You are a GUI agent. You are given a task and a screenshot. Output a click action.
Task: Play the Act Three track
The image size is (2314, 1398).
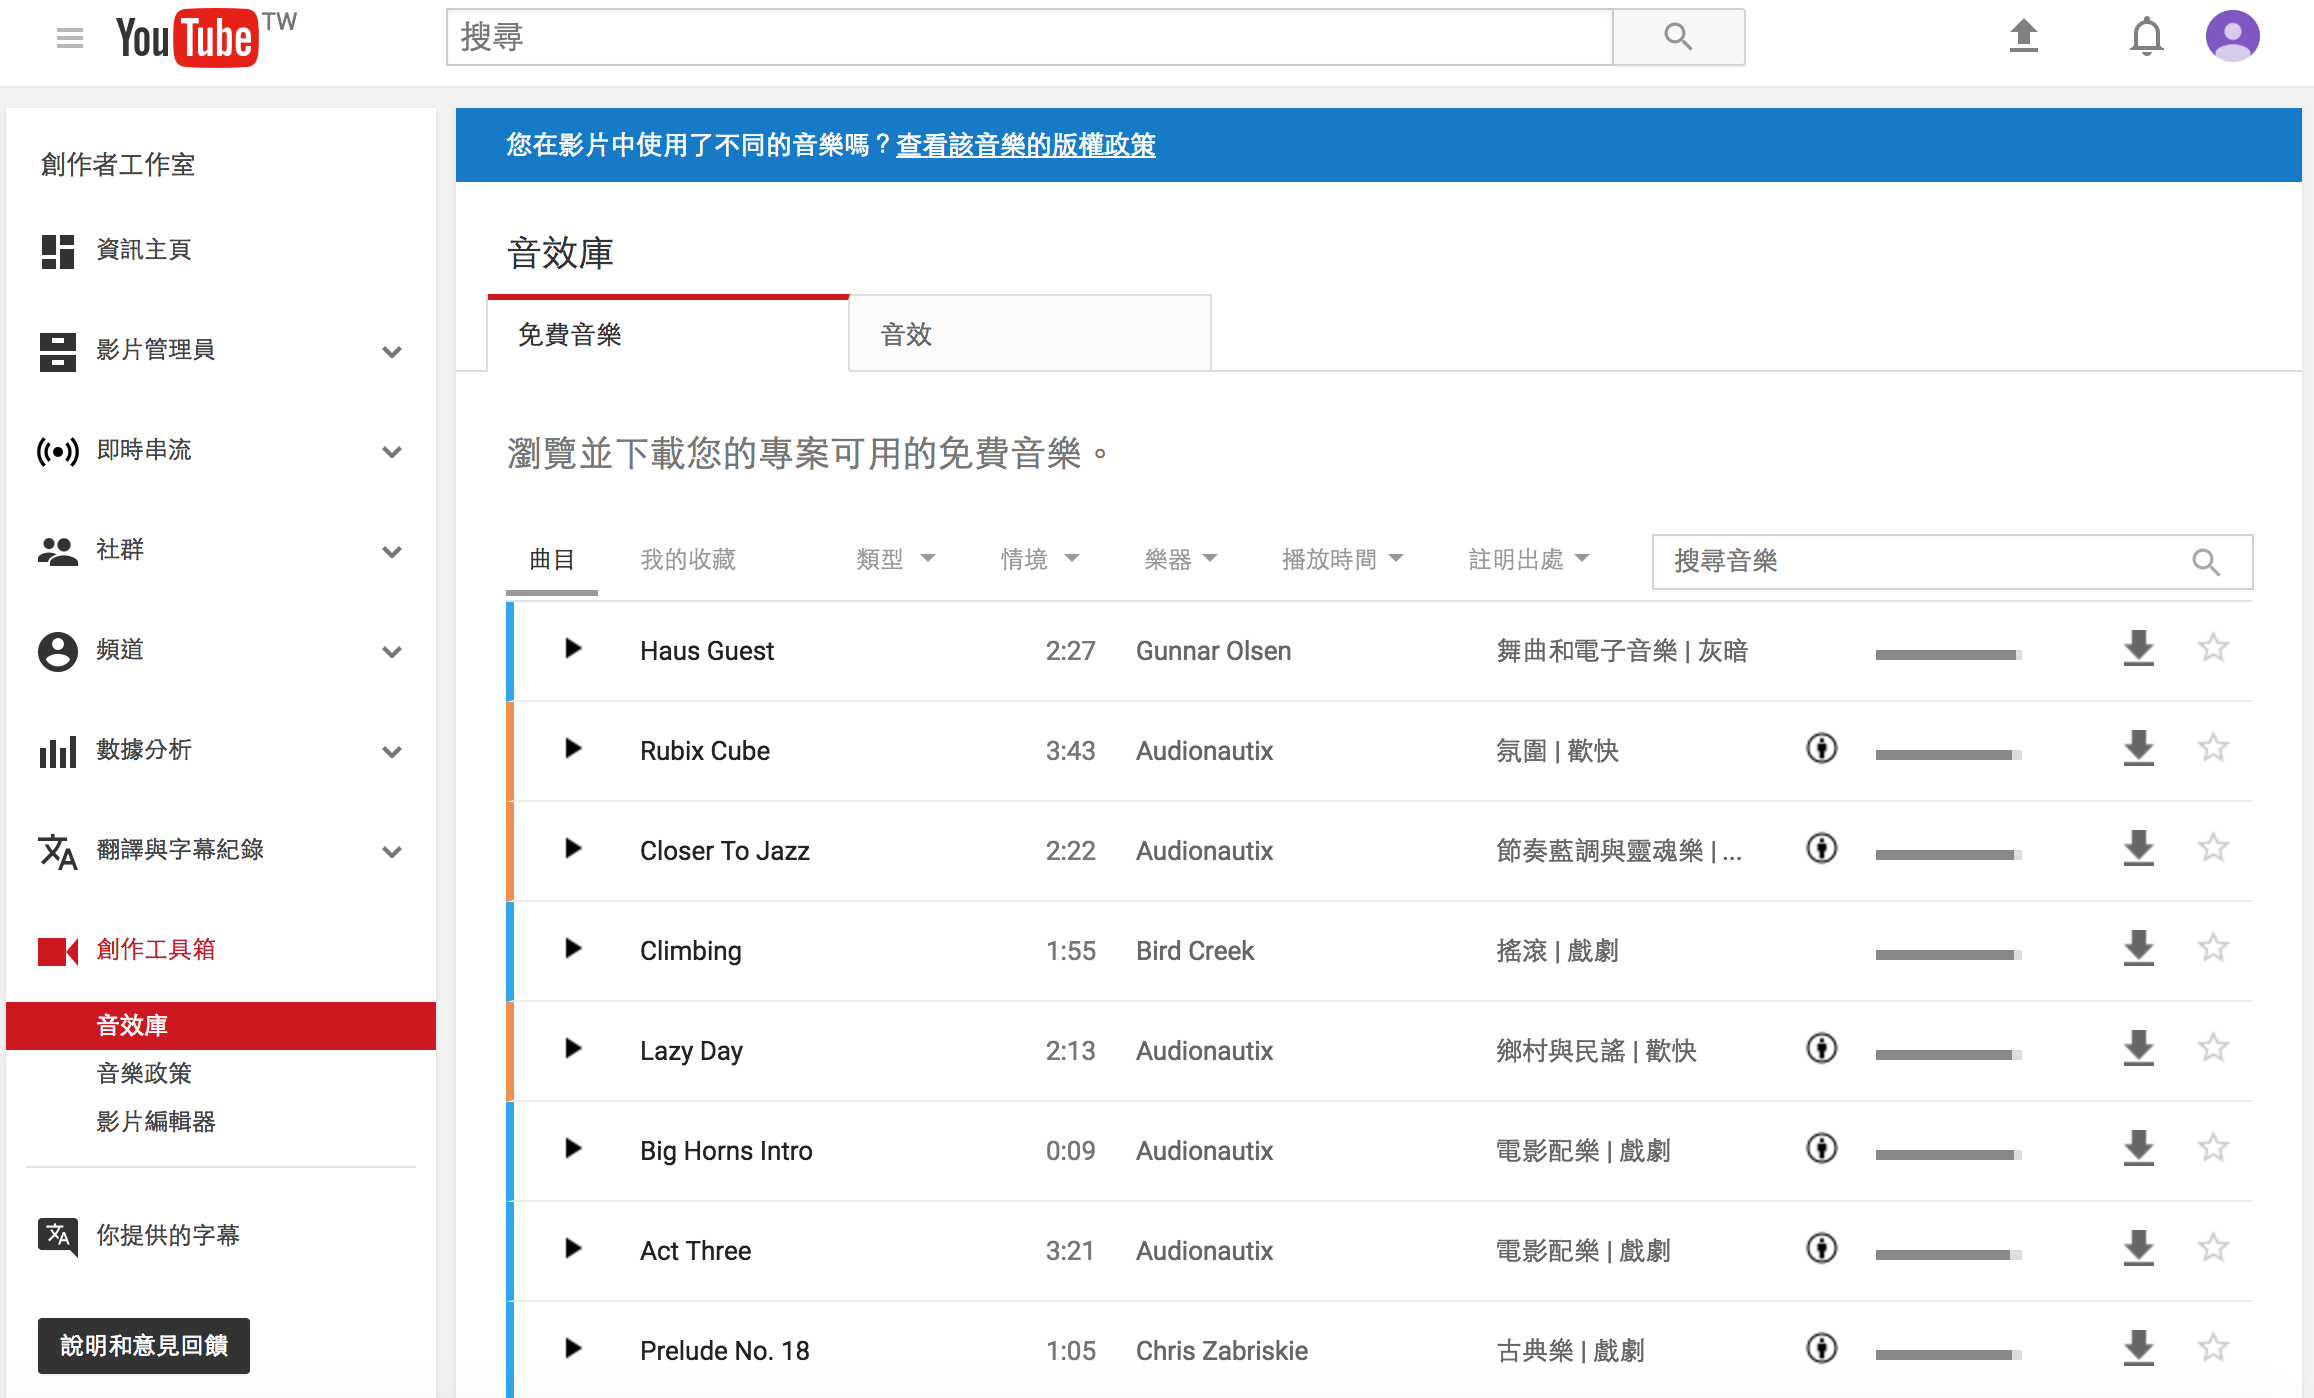coord(573,1249)
